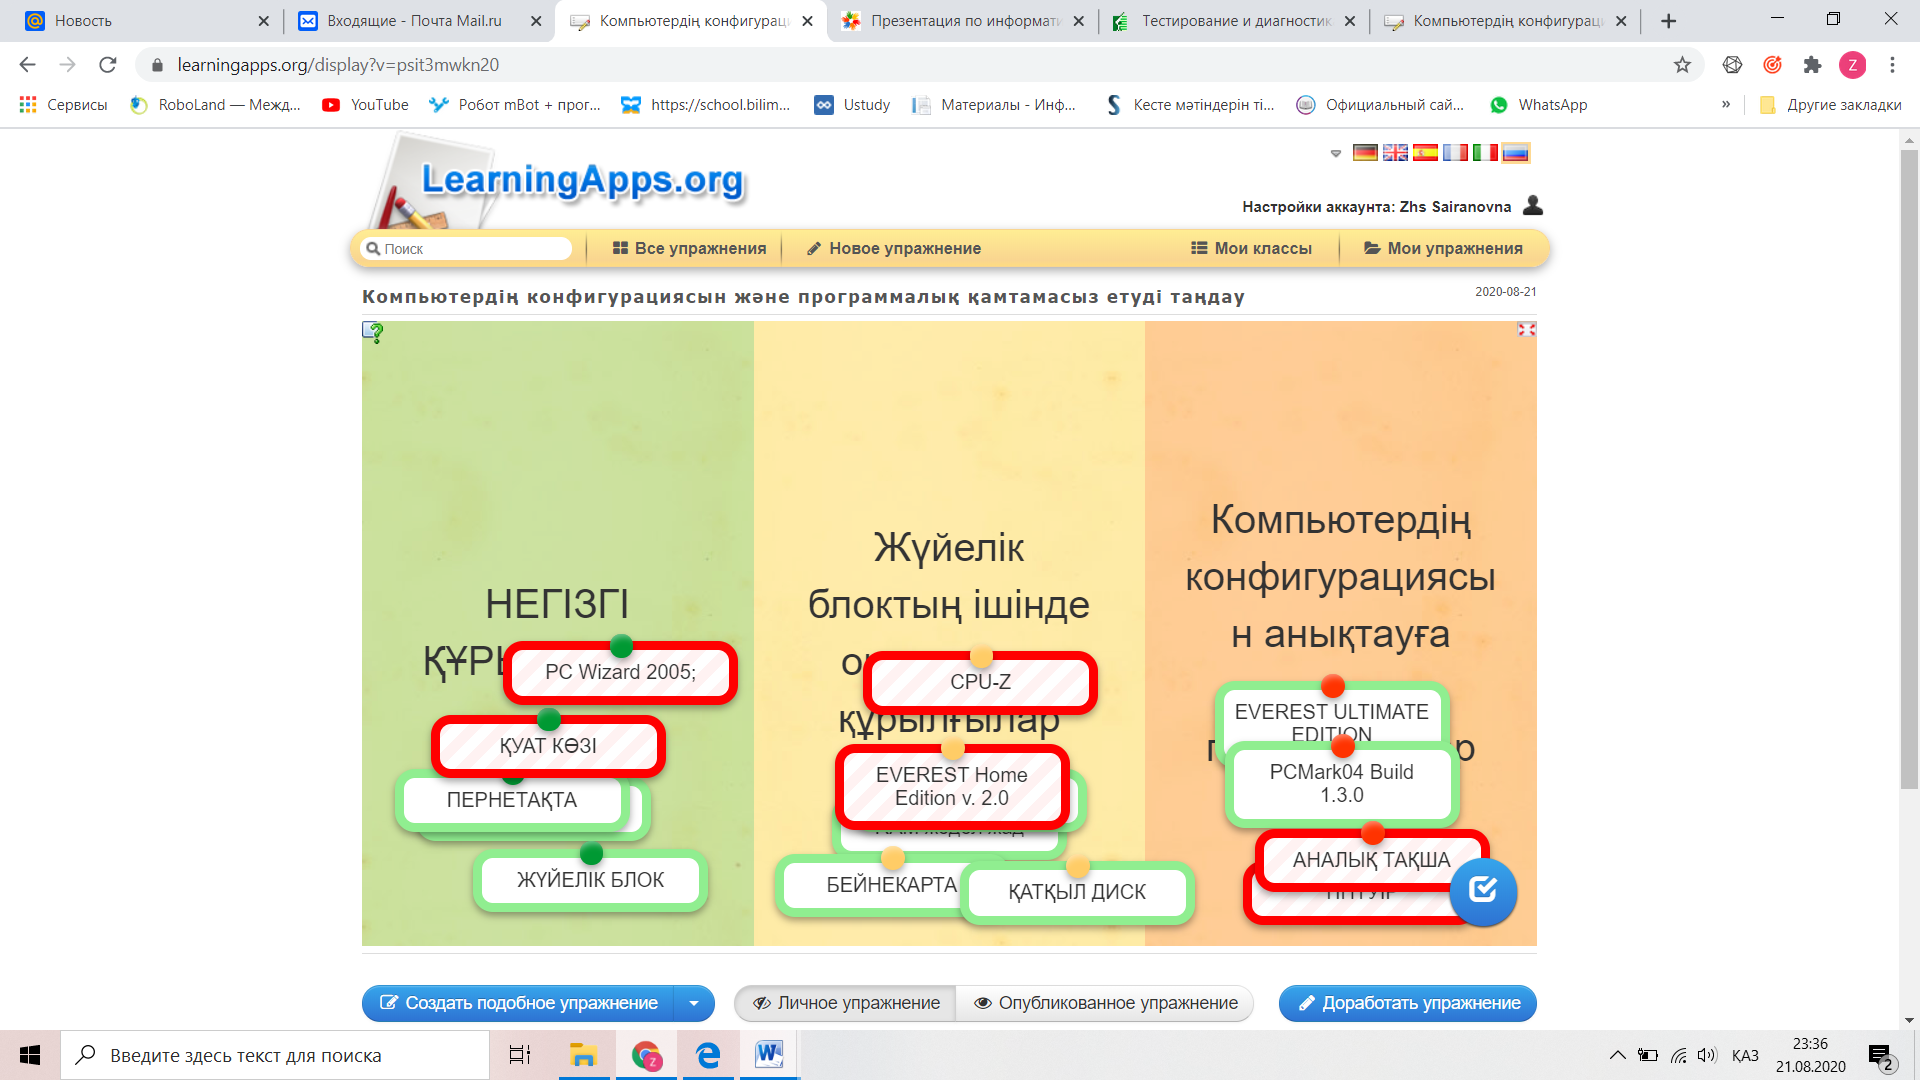1920x1080 pixels.
Task: Open the Chrome extensions puzzle icon
Action: (x=1812, y=65)
